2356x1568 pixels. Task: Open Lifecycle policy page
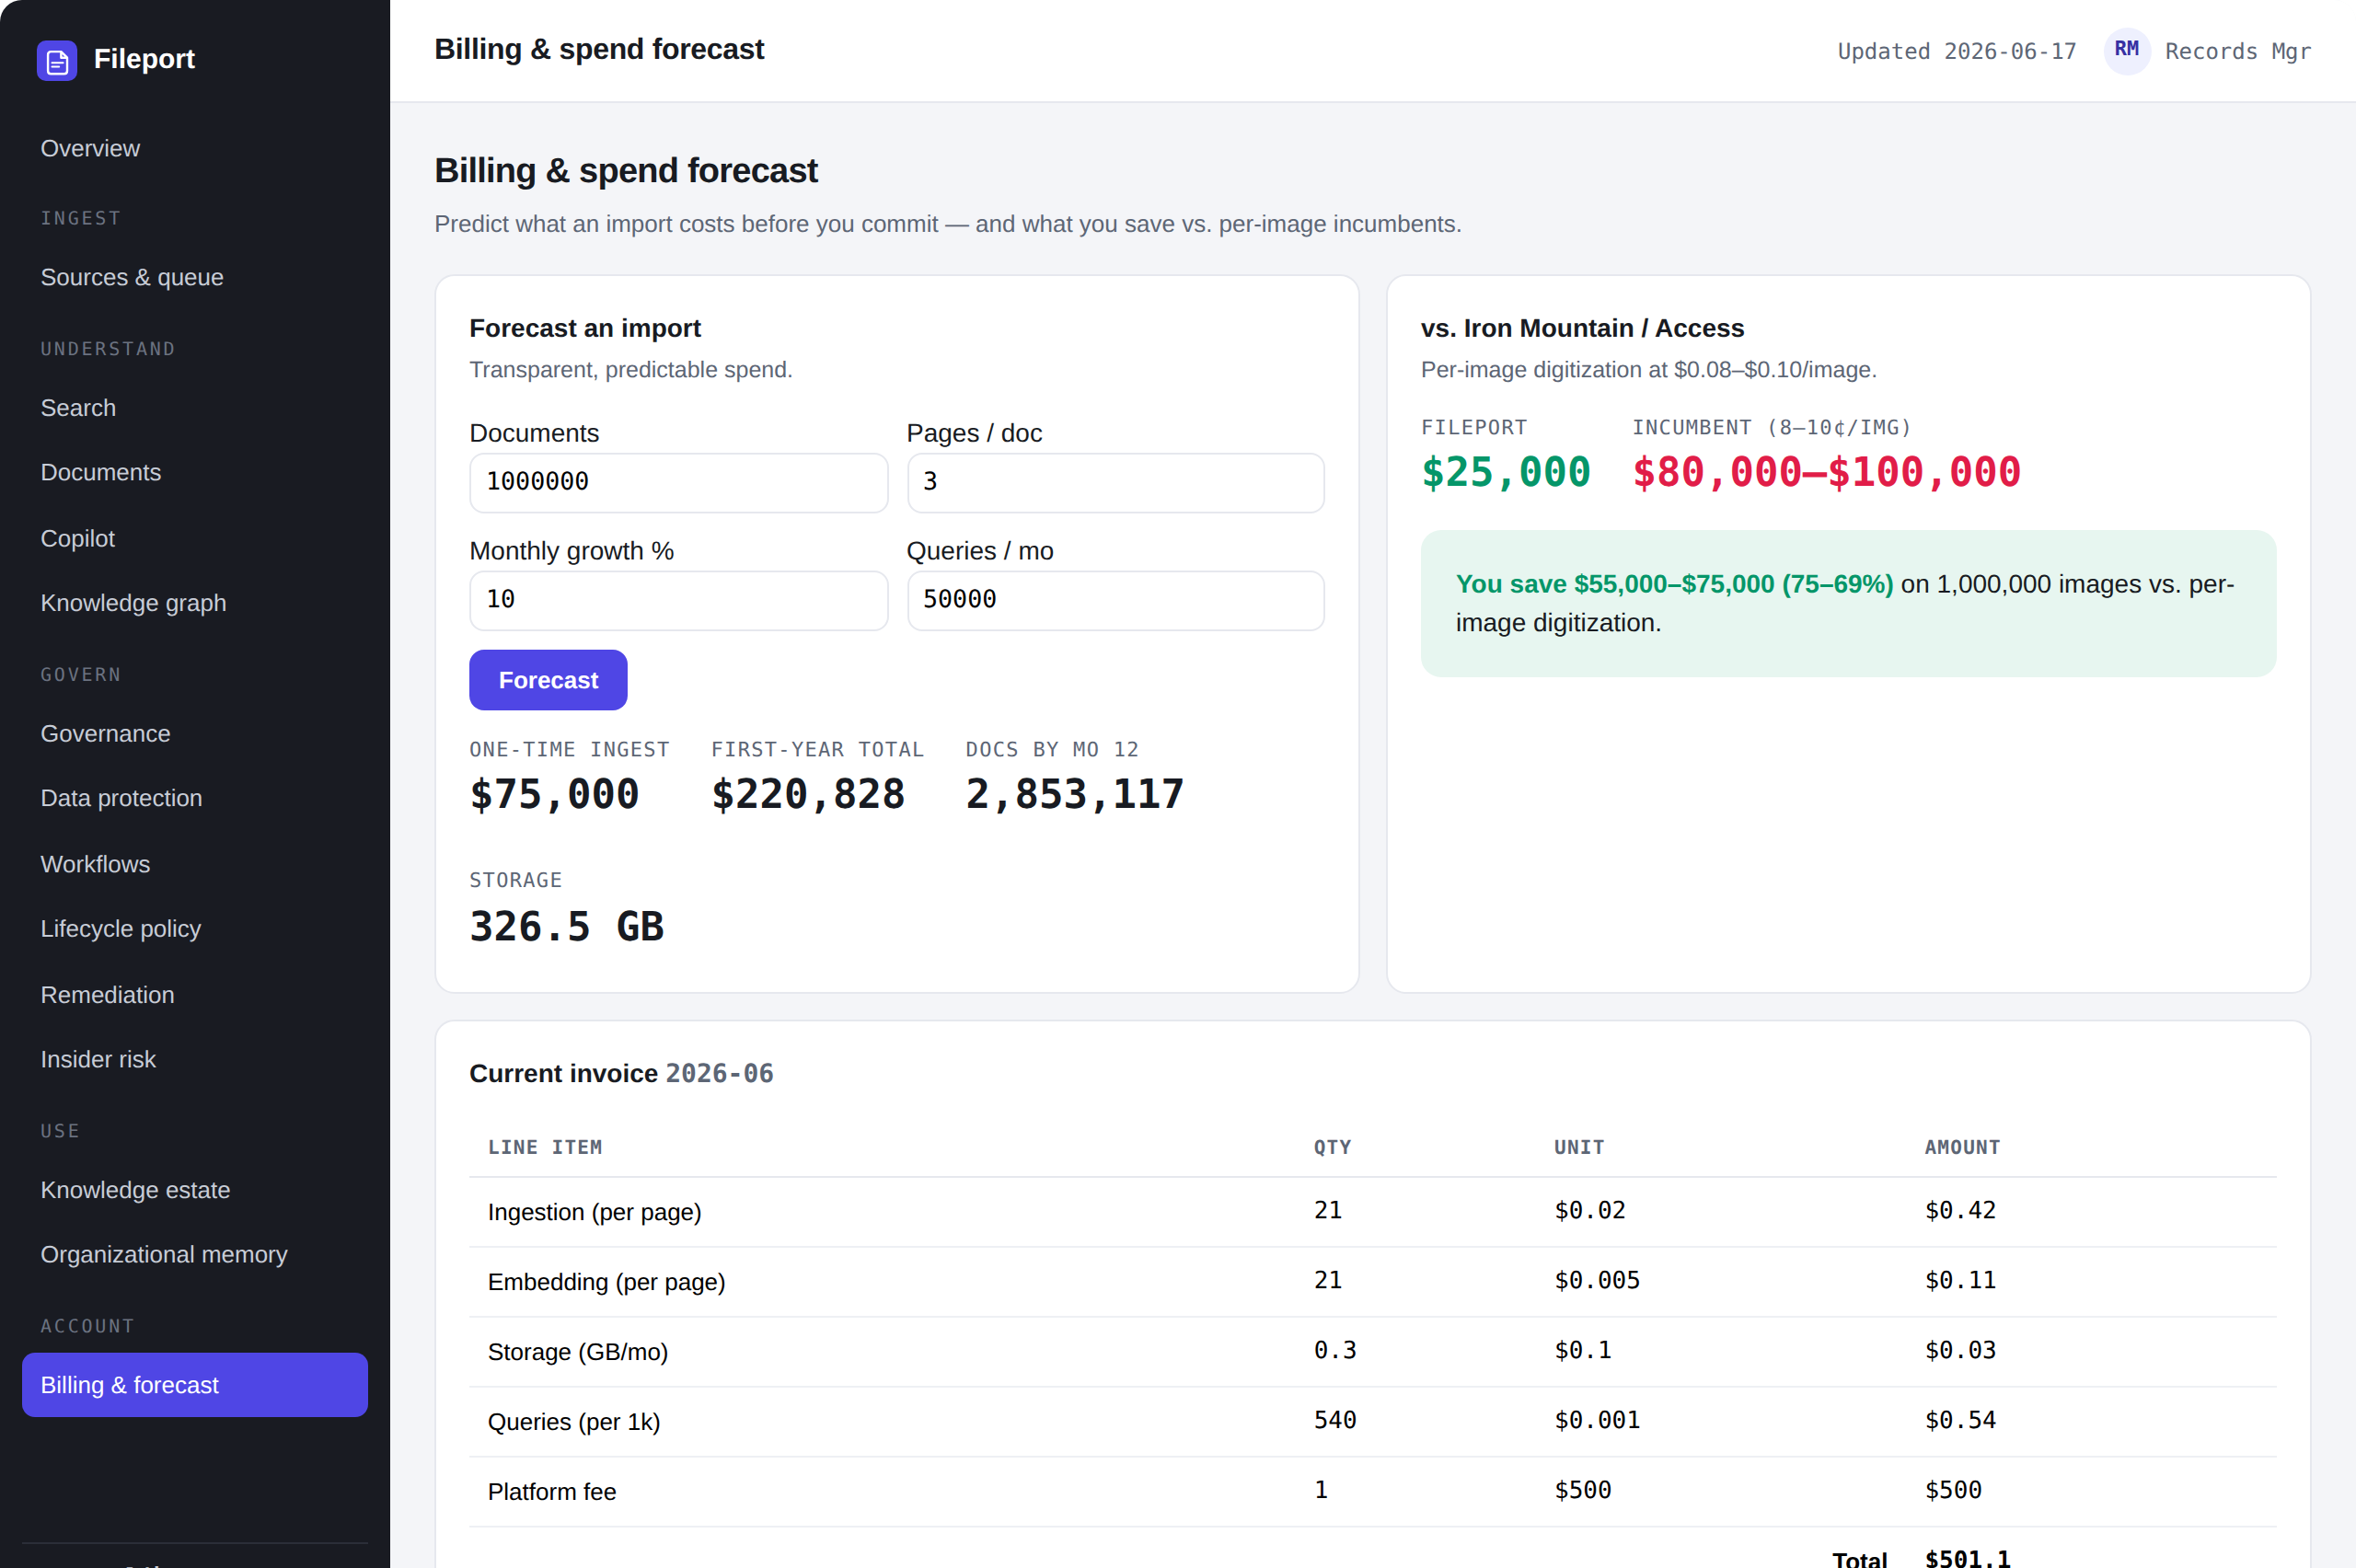(195, 929)
